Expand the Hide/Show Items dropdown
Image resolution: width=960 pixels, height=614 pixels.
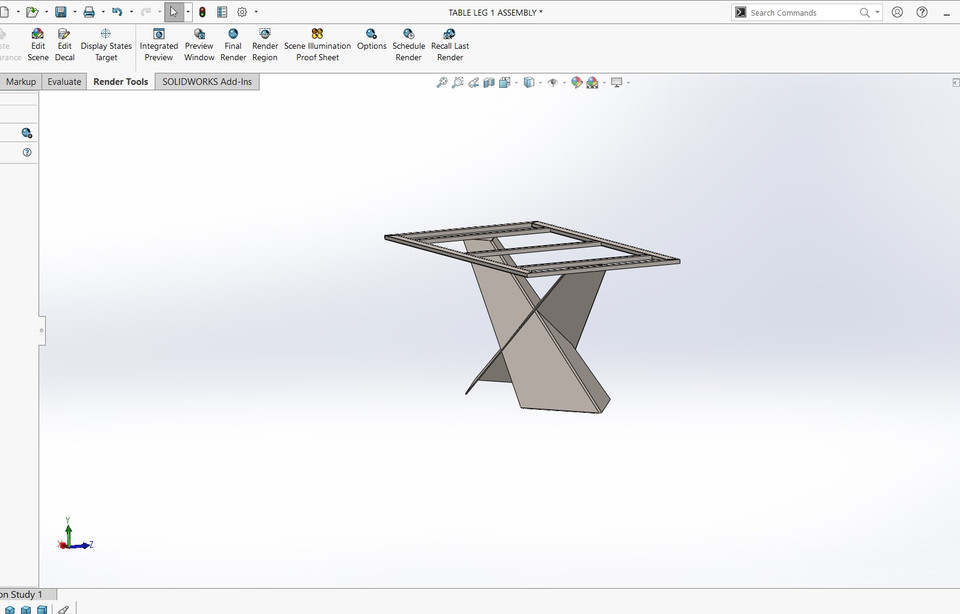pos(565,82)
